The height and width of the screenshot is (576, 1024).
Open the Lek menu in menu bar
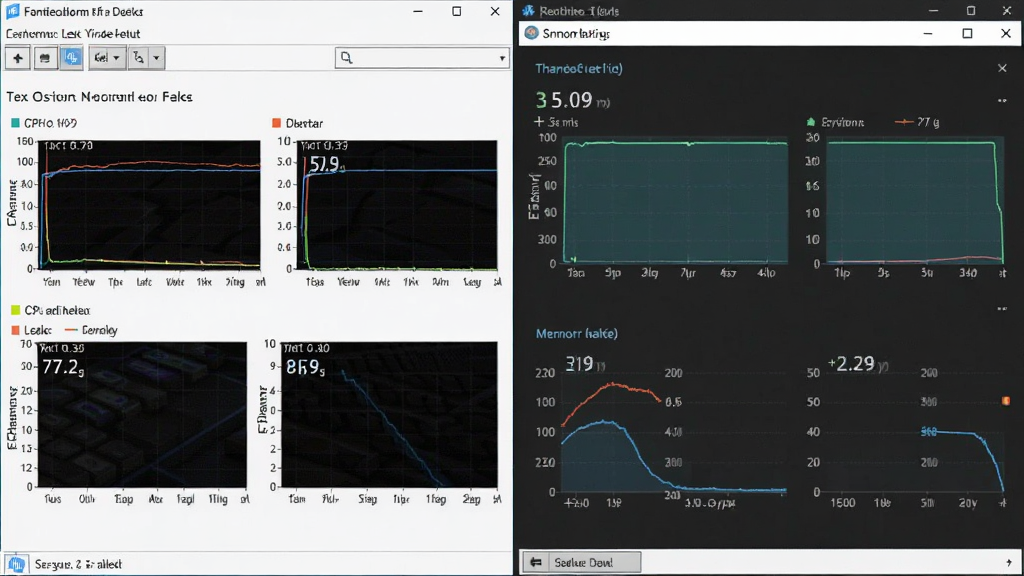coord(71,33)
